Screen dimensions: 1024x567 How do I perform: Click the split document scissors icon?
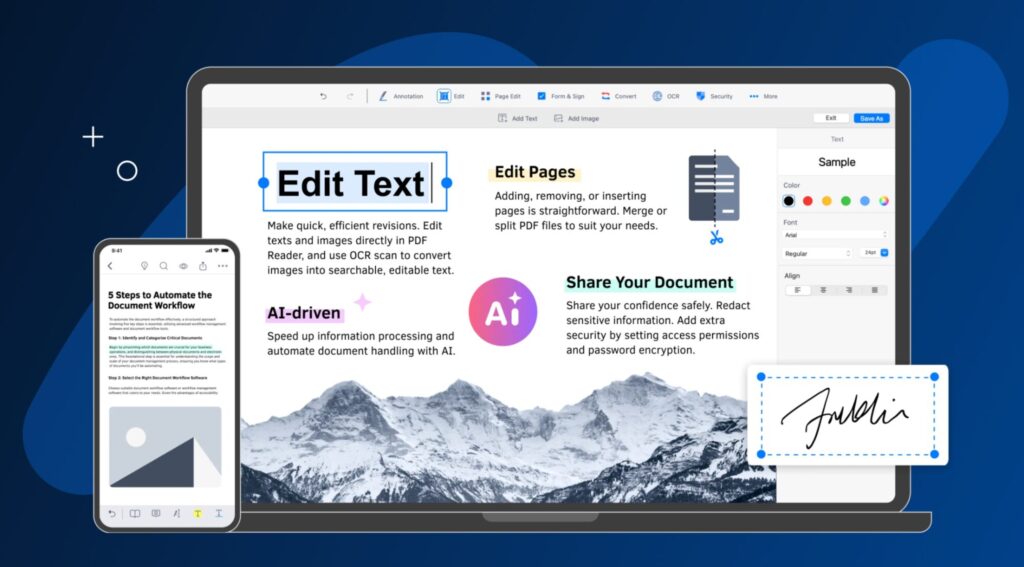click(x=716, y=238)
